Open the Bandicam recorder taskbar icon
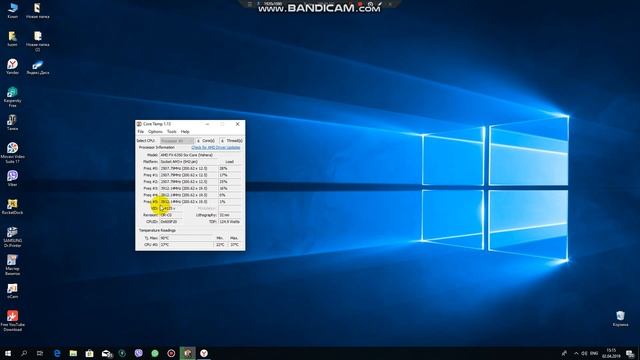This screenshot has height=360, width=640. [171, 353]
